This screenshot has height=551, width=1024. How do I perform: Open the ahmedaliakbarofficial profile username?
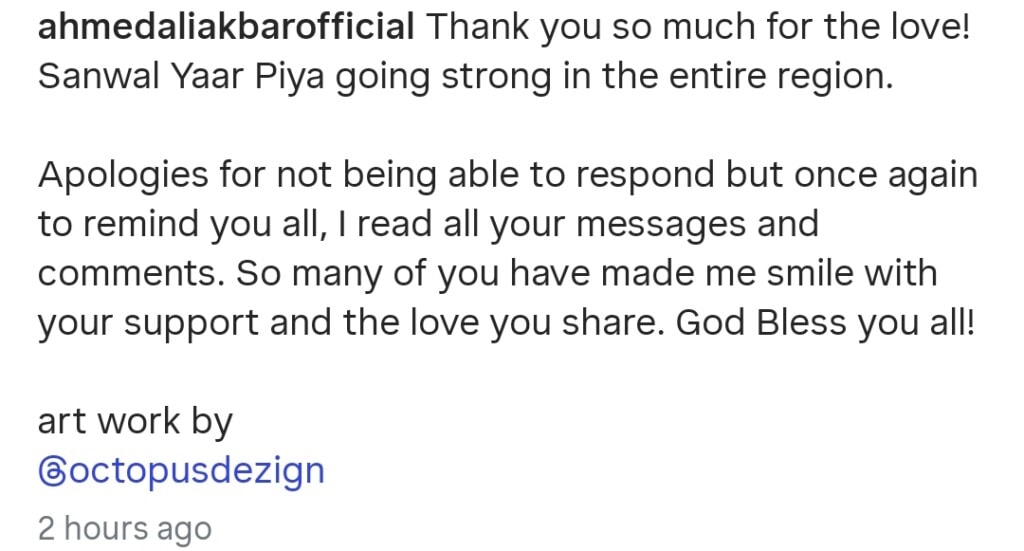[225, 27]
